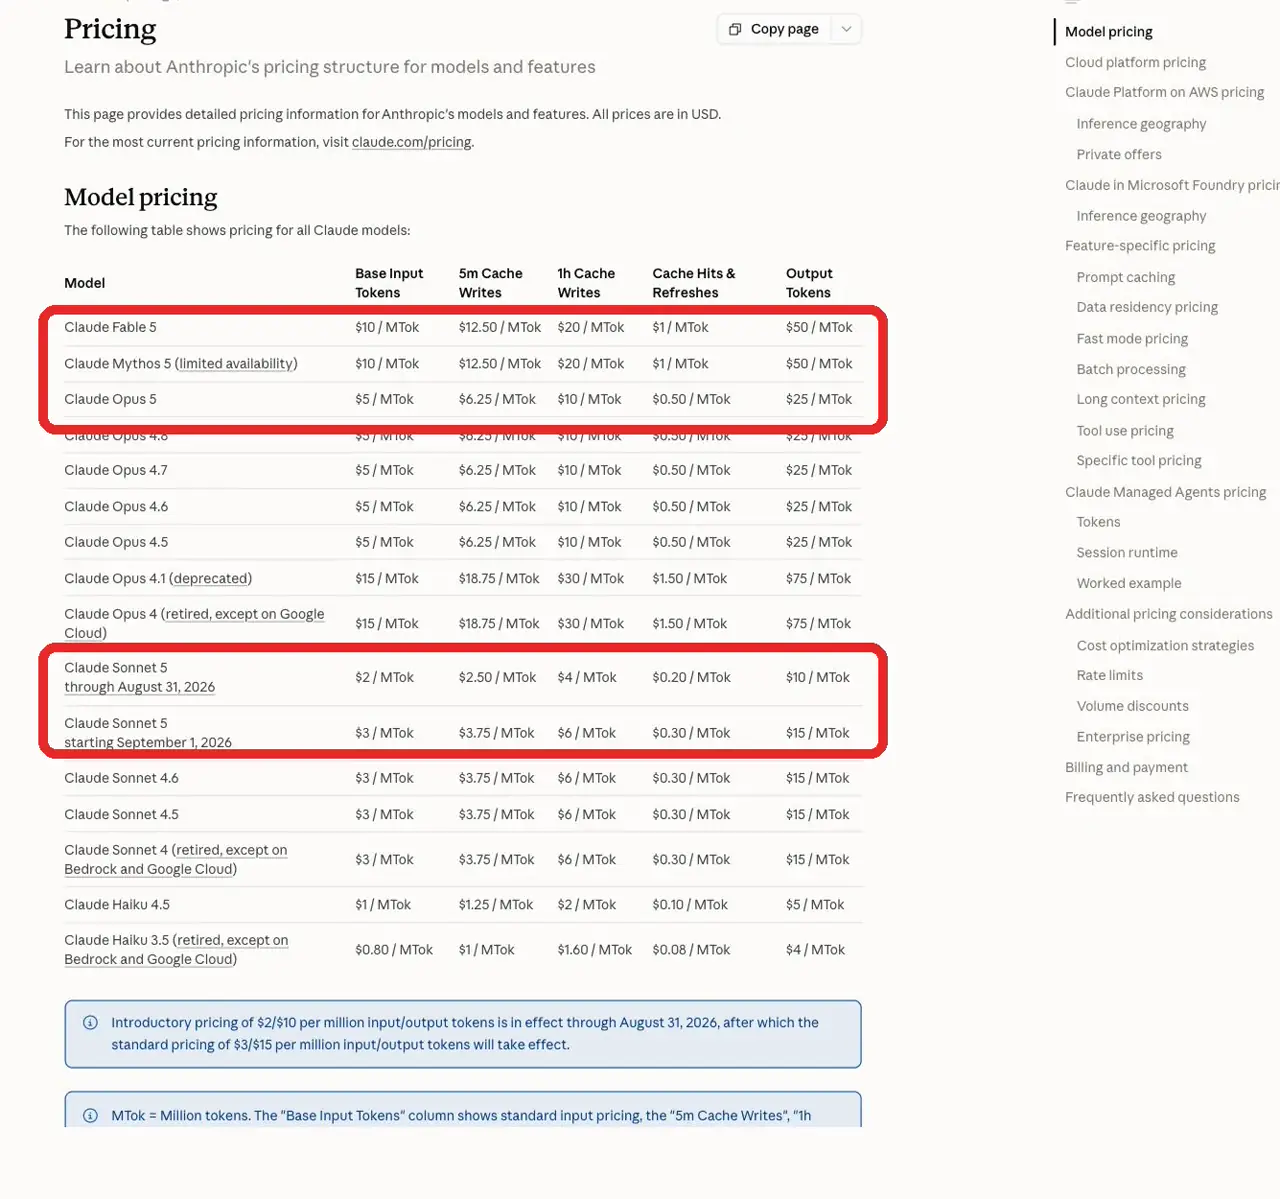The height and width of the screenshot is (1199, 1280).
Task: Open the Copy page dropdown chevron
Action: [x=846, y=29]
